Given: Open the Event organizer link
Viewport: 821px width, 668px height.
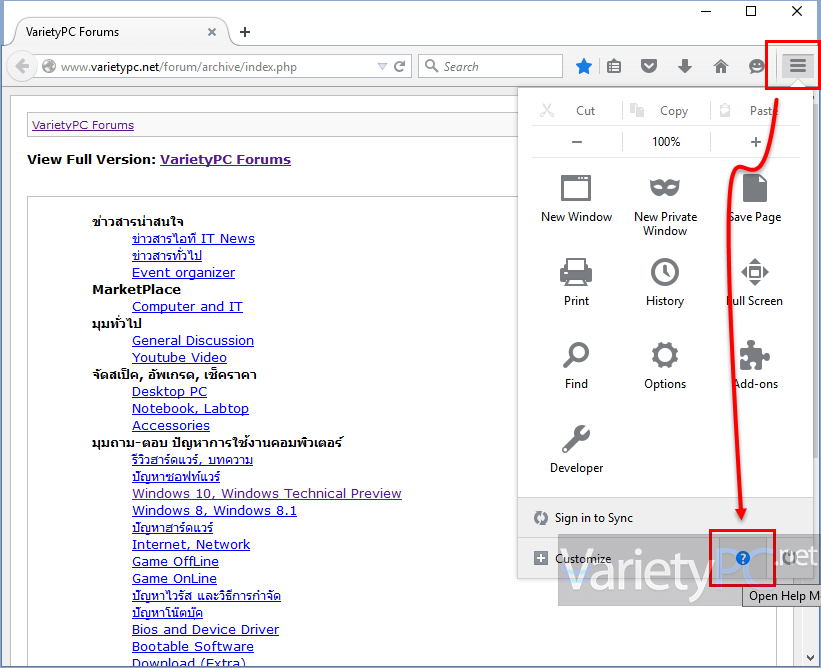Looking at the screenshot, I should pos(183,273).
